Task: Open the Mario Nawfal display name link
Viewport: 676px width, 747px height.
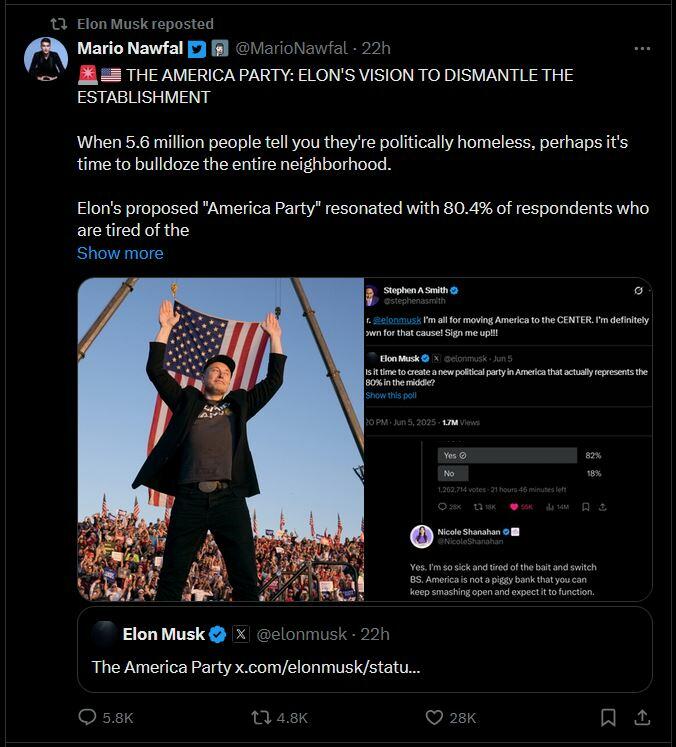Action: click(x=130, y=49)
